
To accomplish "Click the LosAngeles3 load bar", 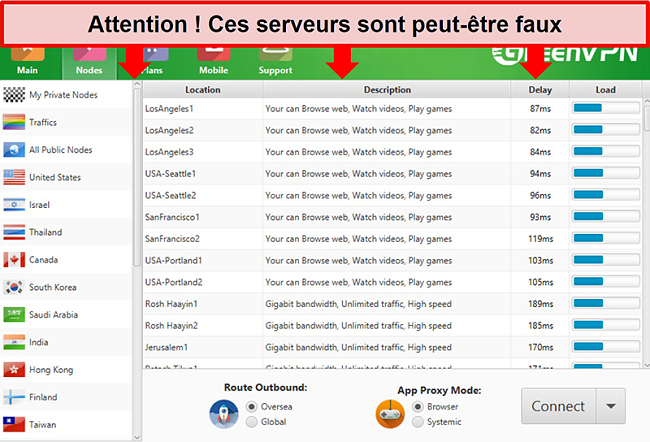I will [605, 151].
